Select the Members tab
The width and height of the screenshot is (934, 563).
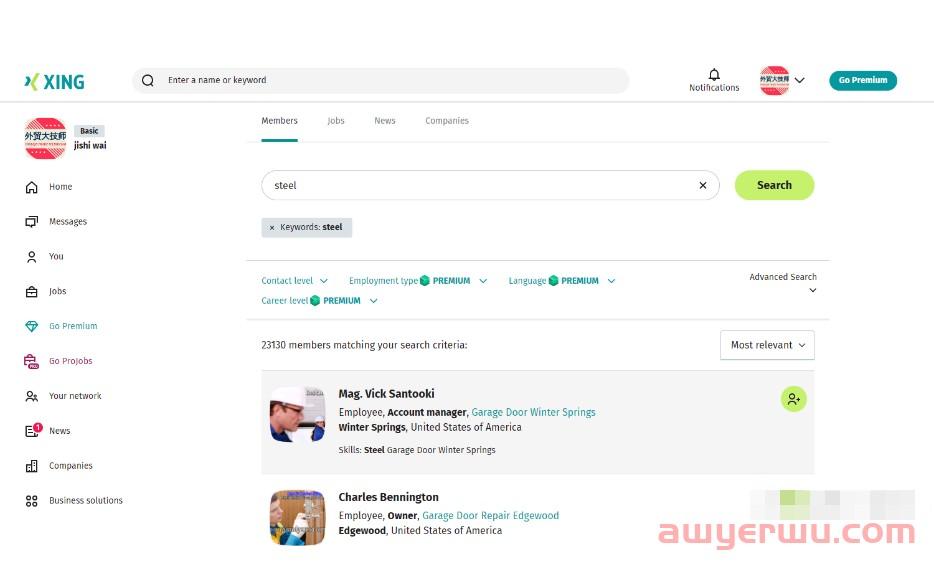point(279,121)
